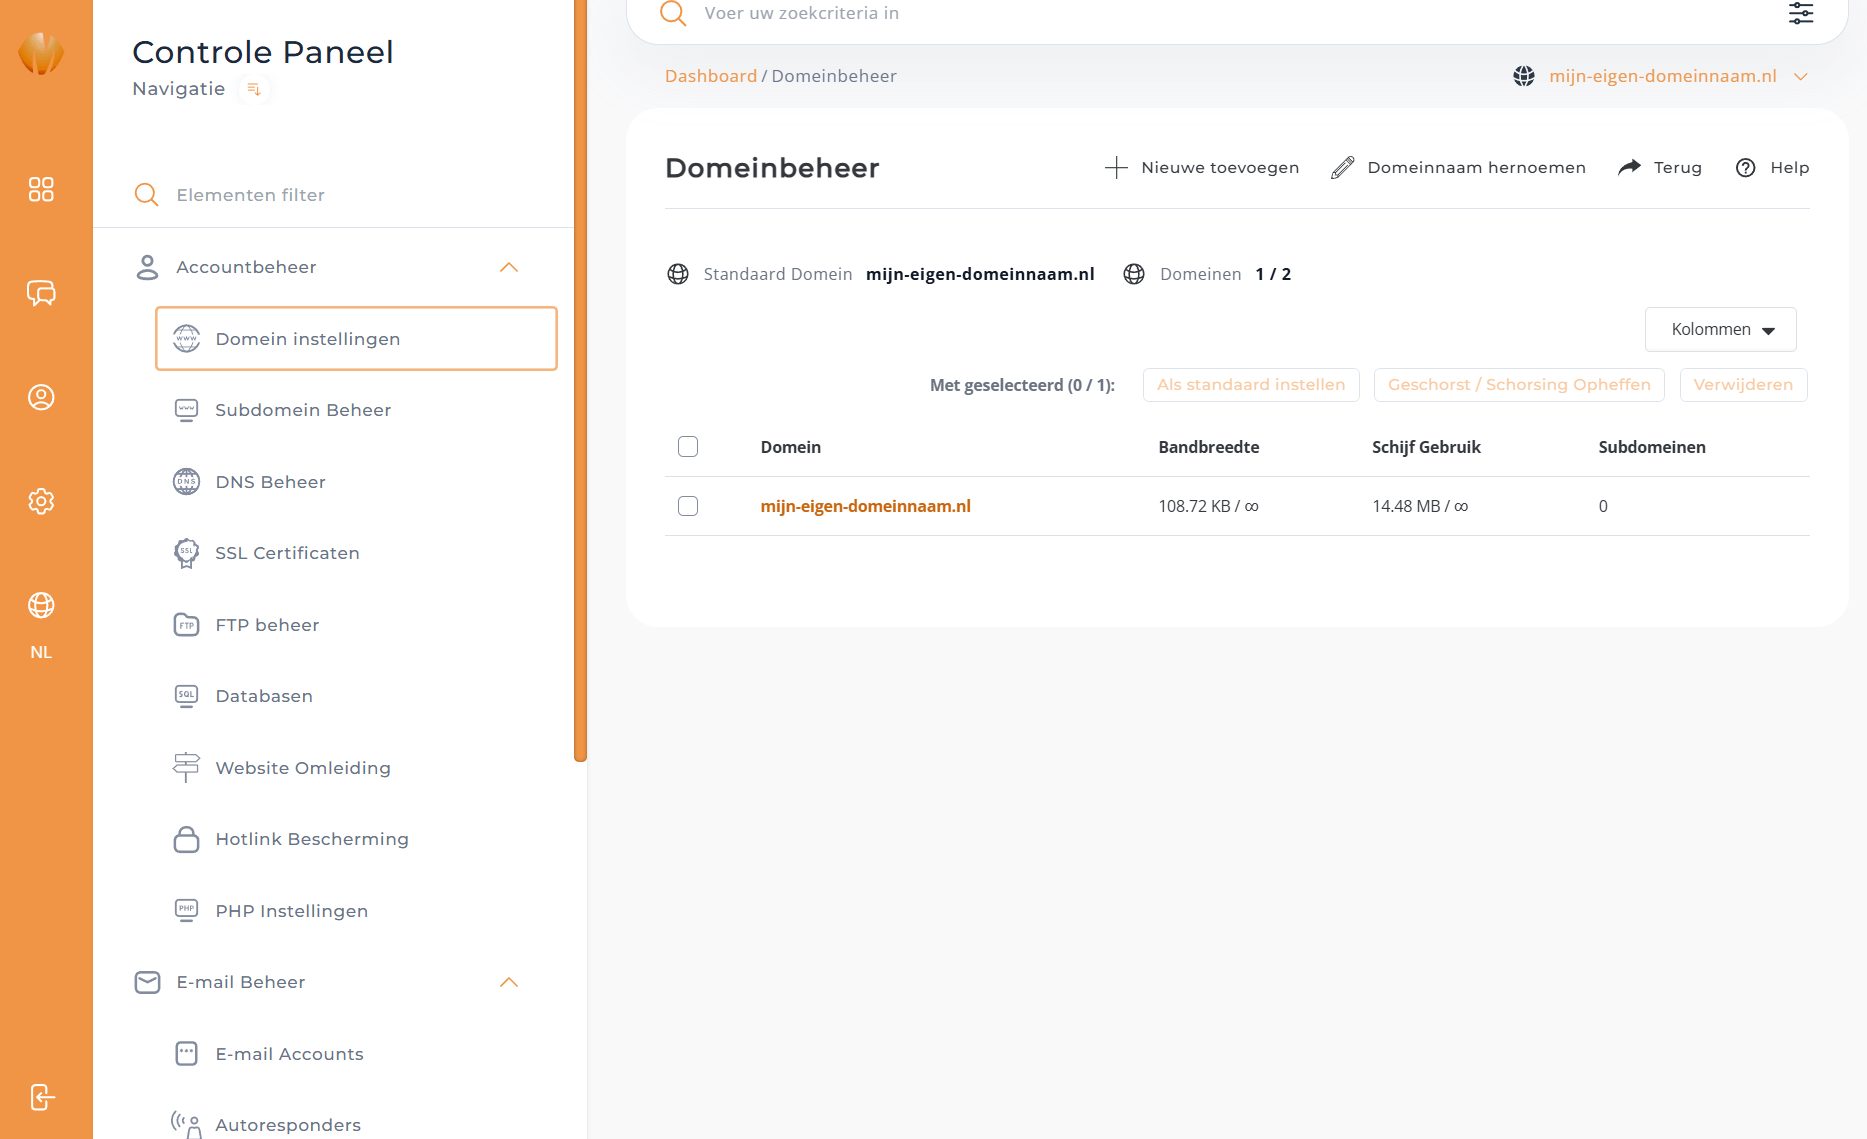This screenshot has width=1867, height=1139.
Task: Open the settings gear icon
Action: coord(41,501)
